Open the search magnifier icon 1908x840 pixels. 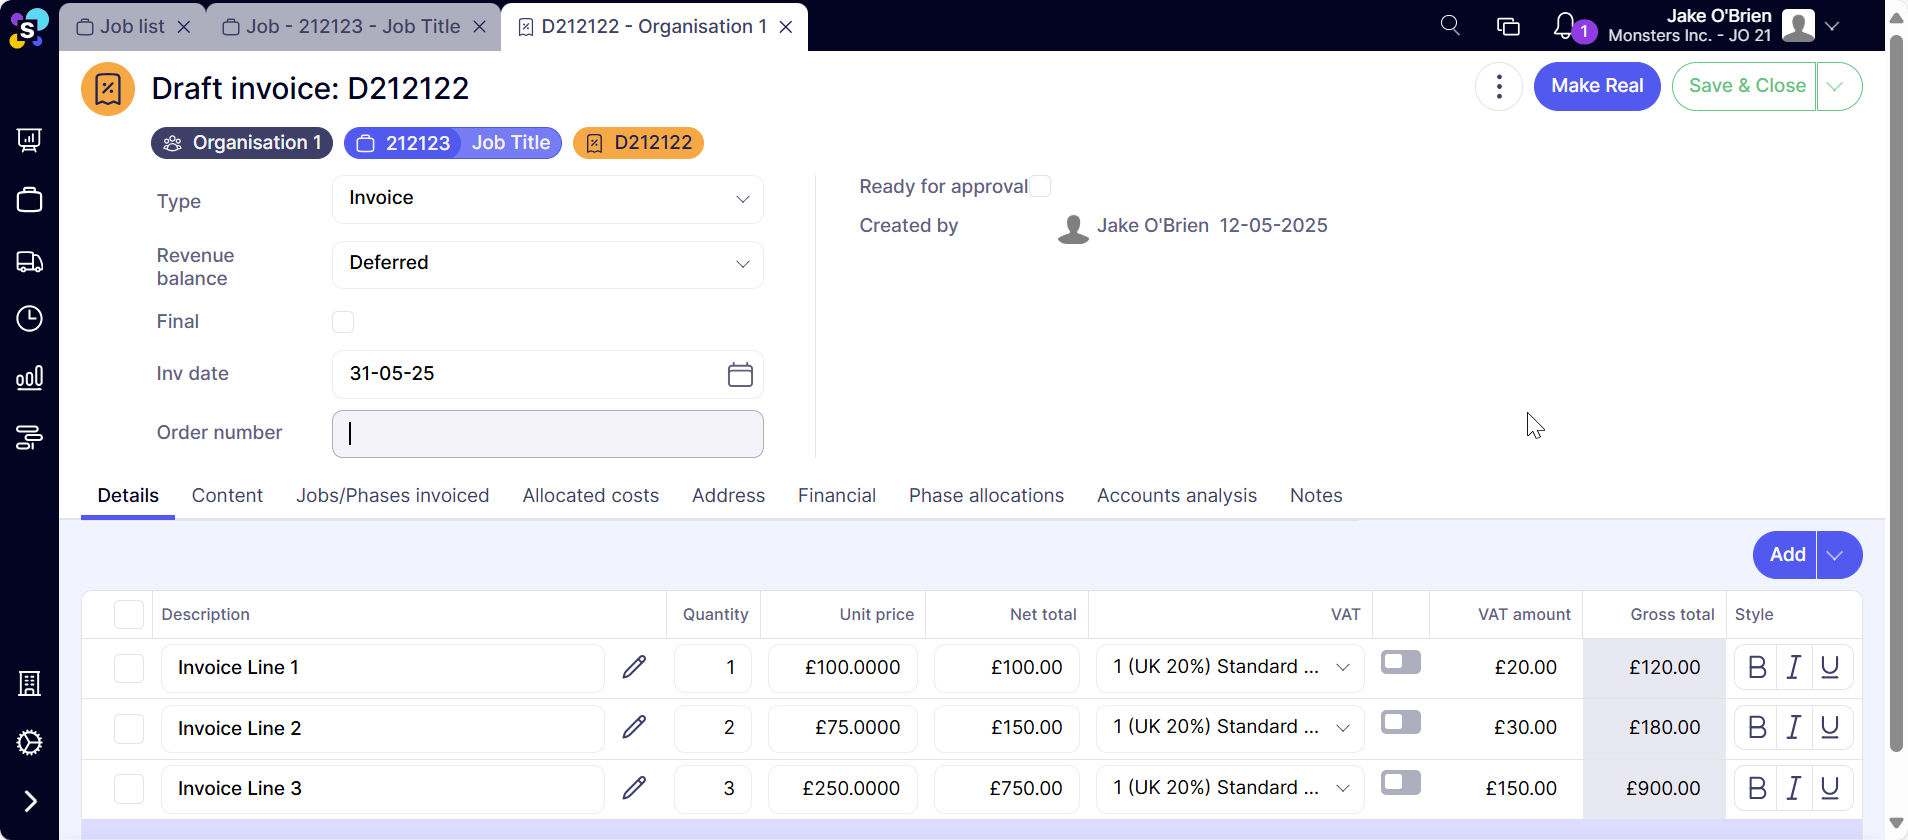(1450, 26)
